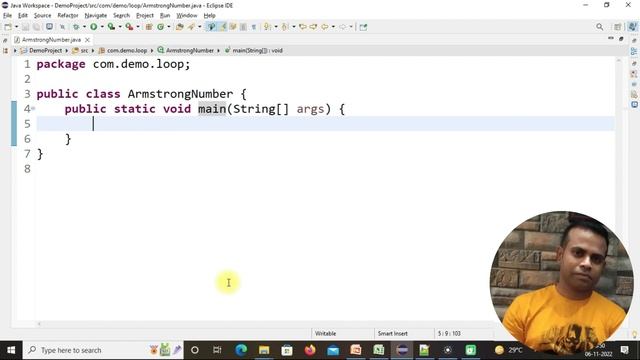Open dropdown next to New Class icon

tap(169, 27)
